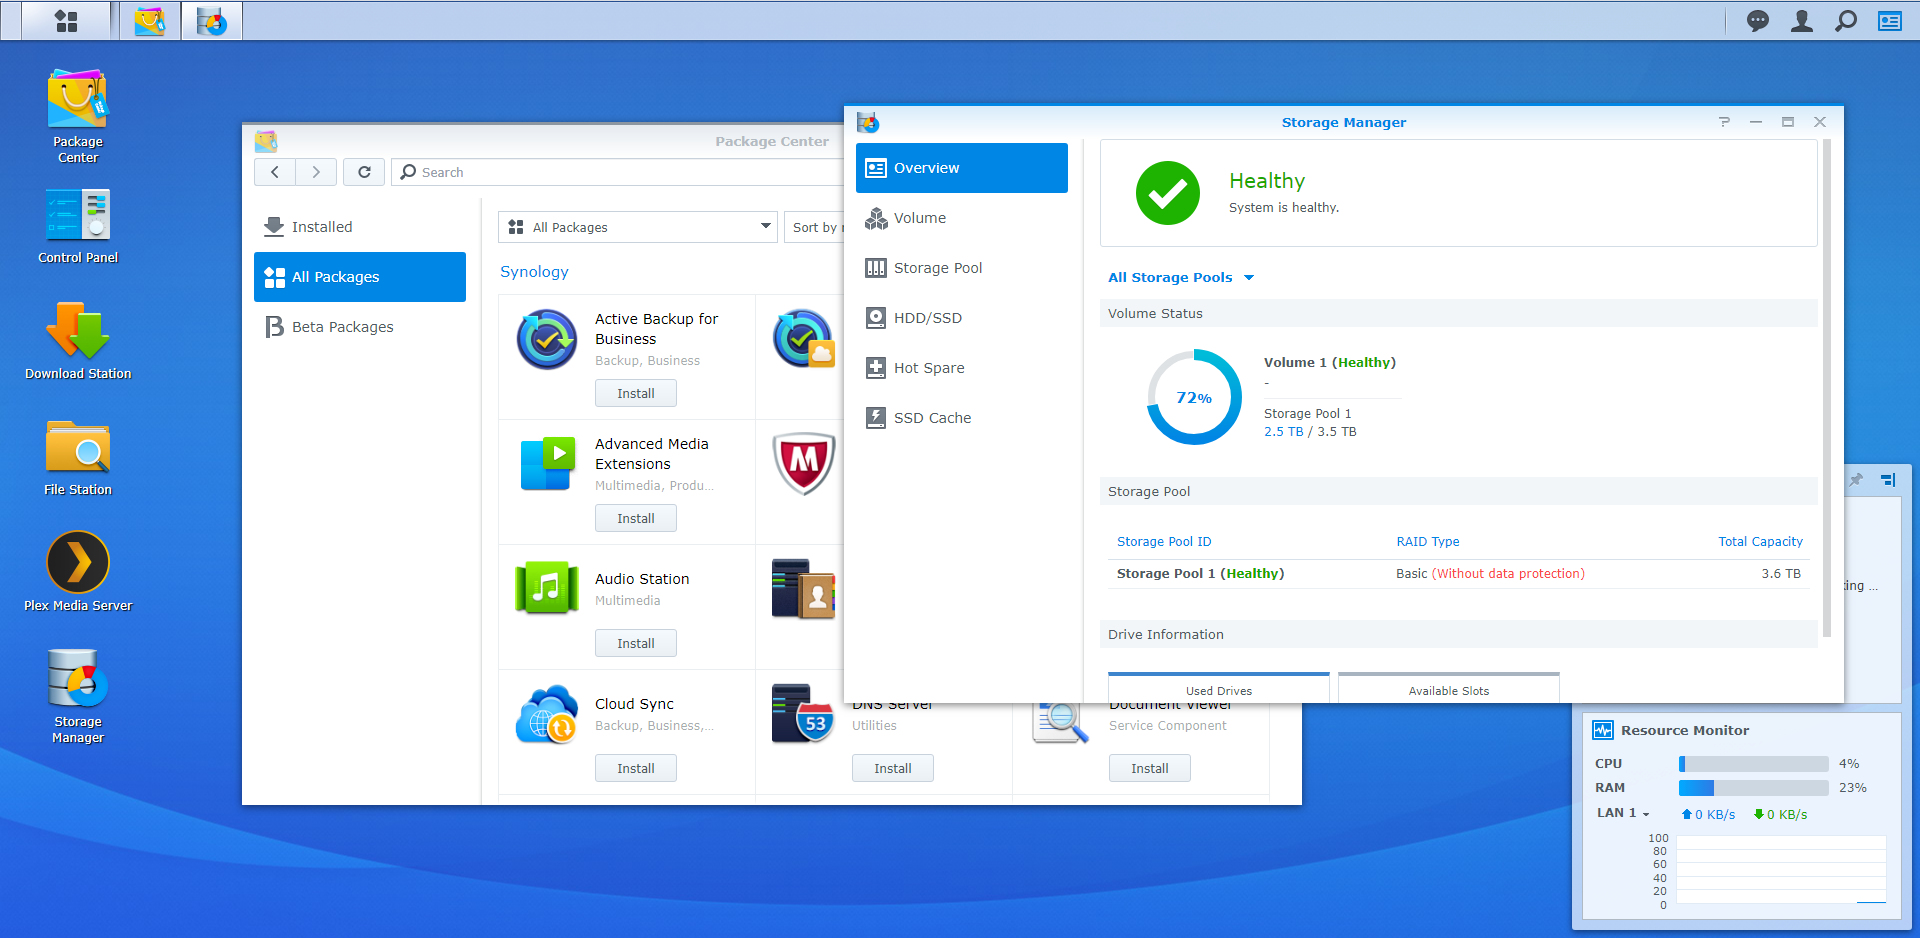This screenshot has height=938, width=1920.
Task: Open the HDD/SSD section in Storage Manager
Action: point(928,318)
